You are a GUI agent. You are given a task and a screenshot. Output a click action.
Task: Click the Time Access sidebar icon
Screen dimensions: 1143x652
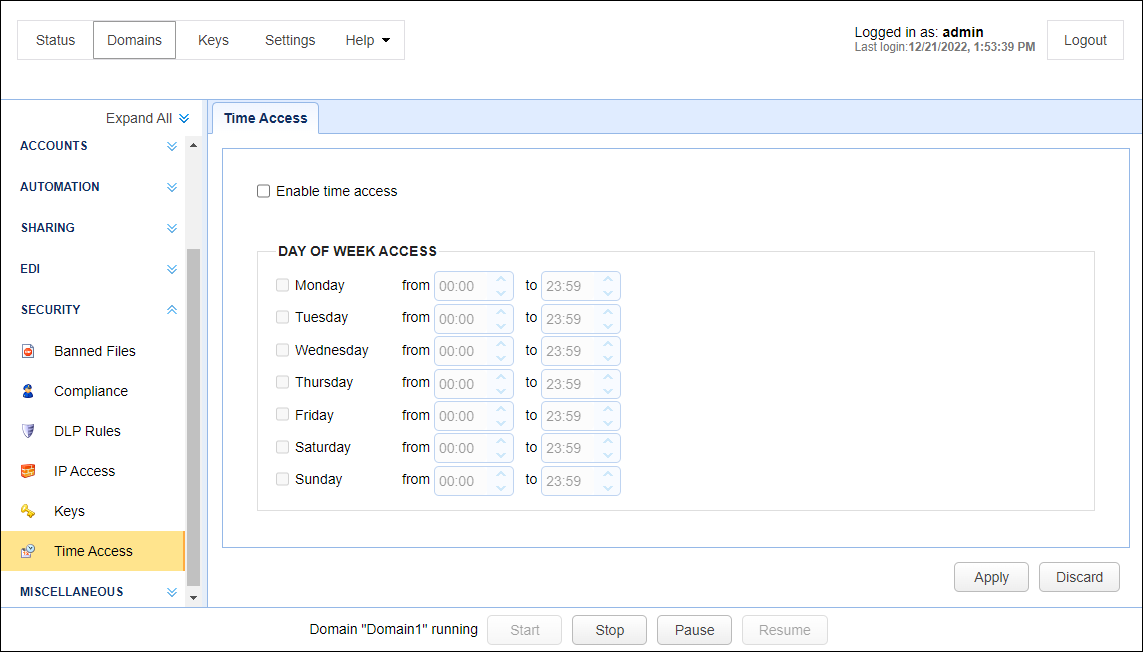pos(28,551)
